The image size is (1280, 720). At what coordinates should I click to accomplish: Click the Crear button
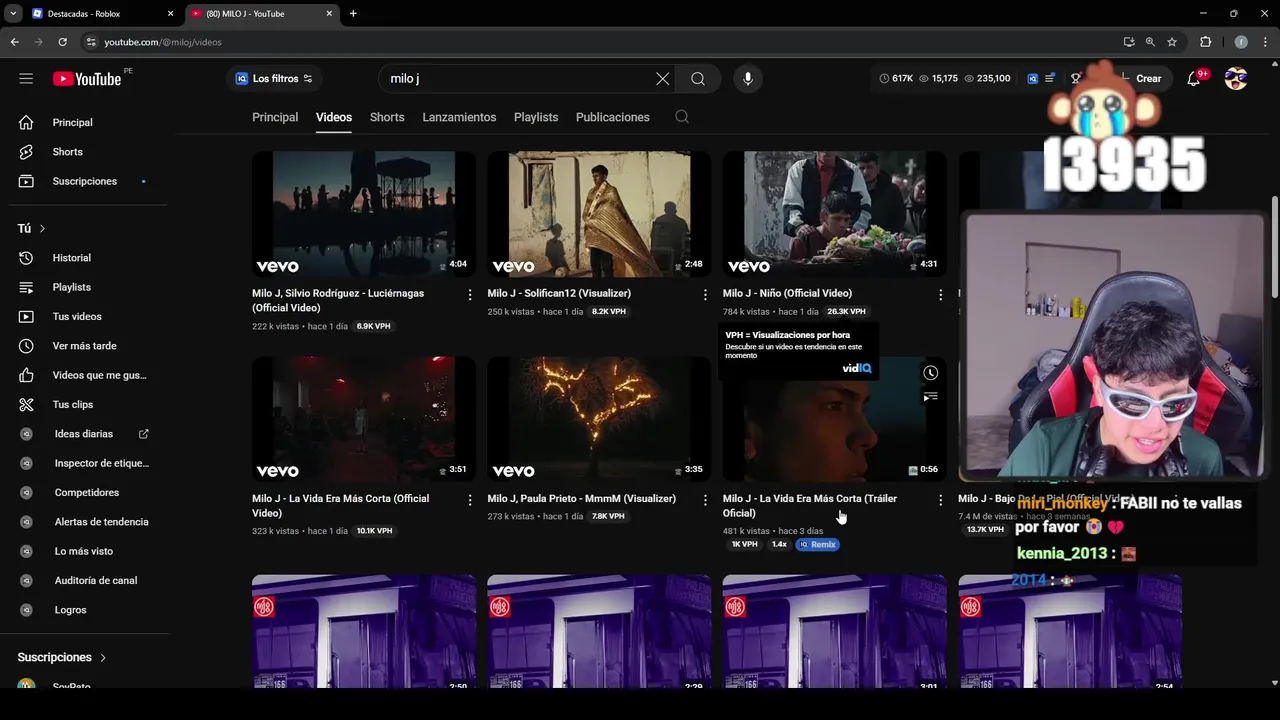(x=1143, y=79)
